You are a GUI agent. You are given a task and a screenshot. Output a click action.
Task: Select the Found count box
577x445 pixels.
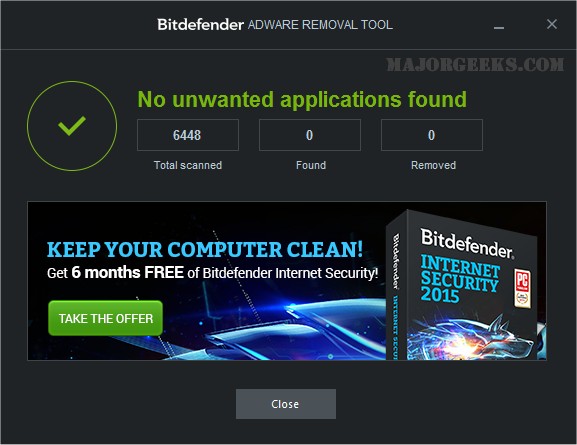(x=309, y=135)
